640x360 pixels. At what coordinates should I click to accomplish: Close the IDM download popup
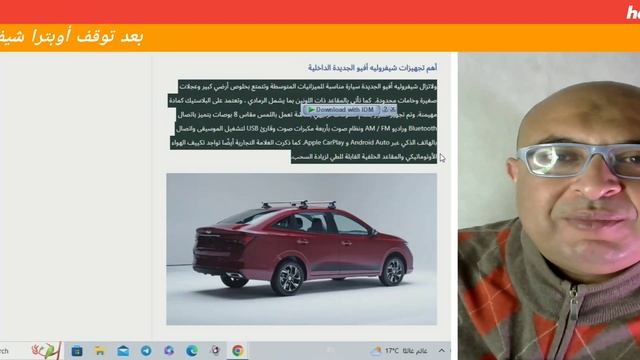[x=393, y=109]
